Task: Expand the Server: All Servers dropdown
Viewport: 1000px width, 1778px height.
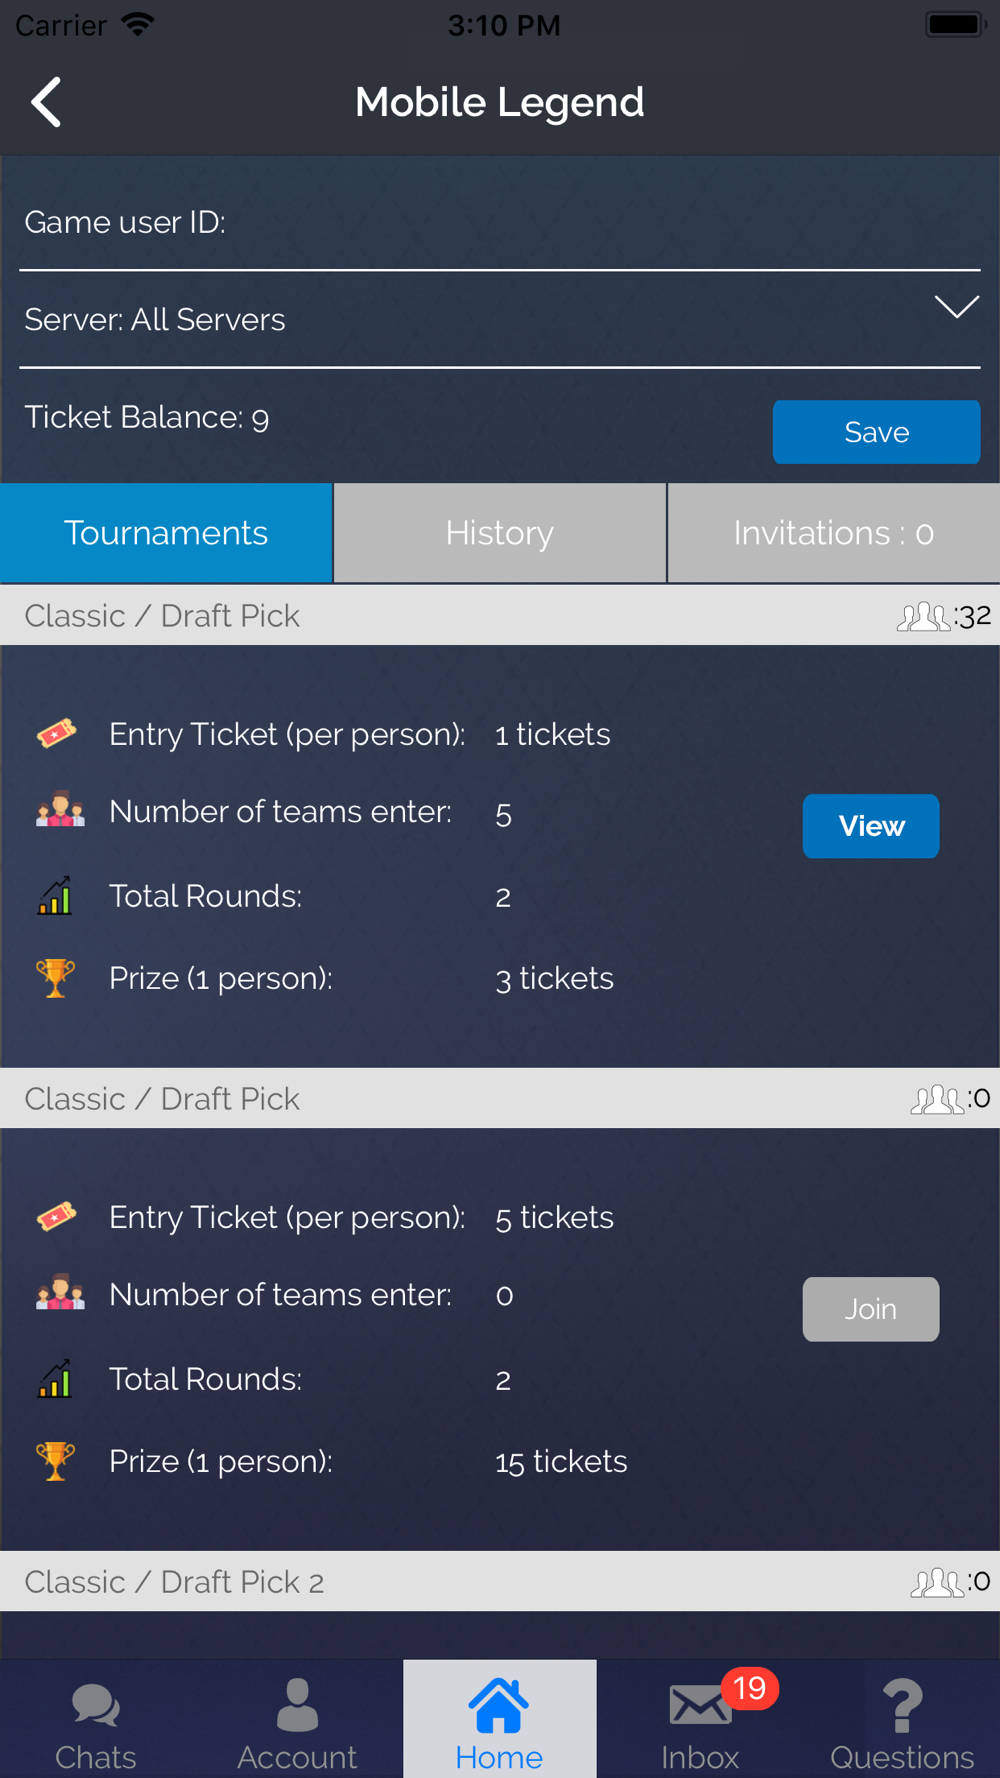Action: point(500,320)
